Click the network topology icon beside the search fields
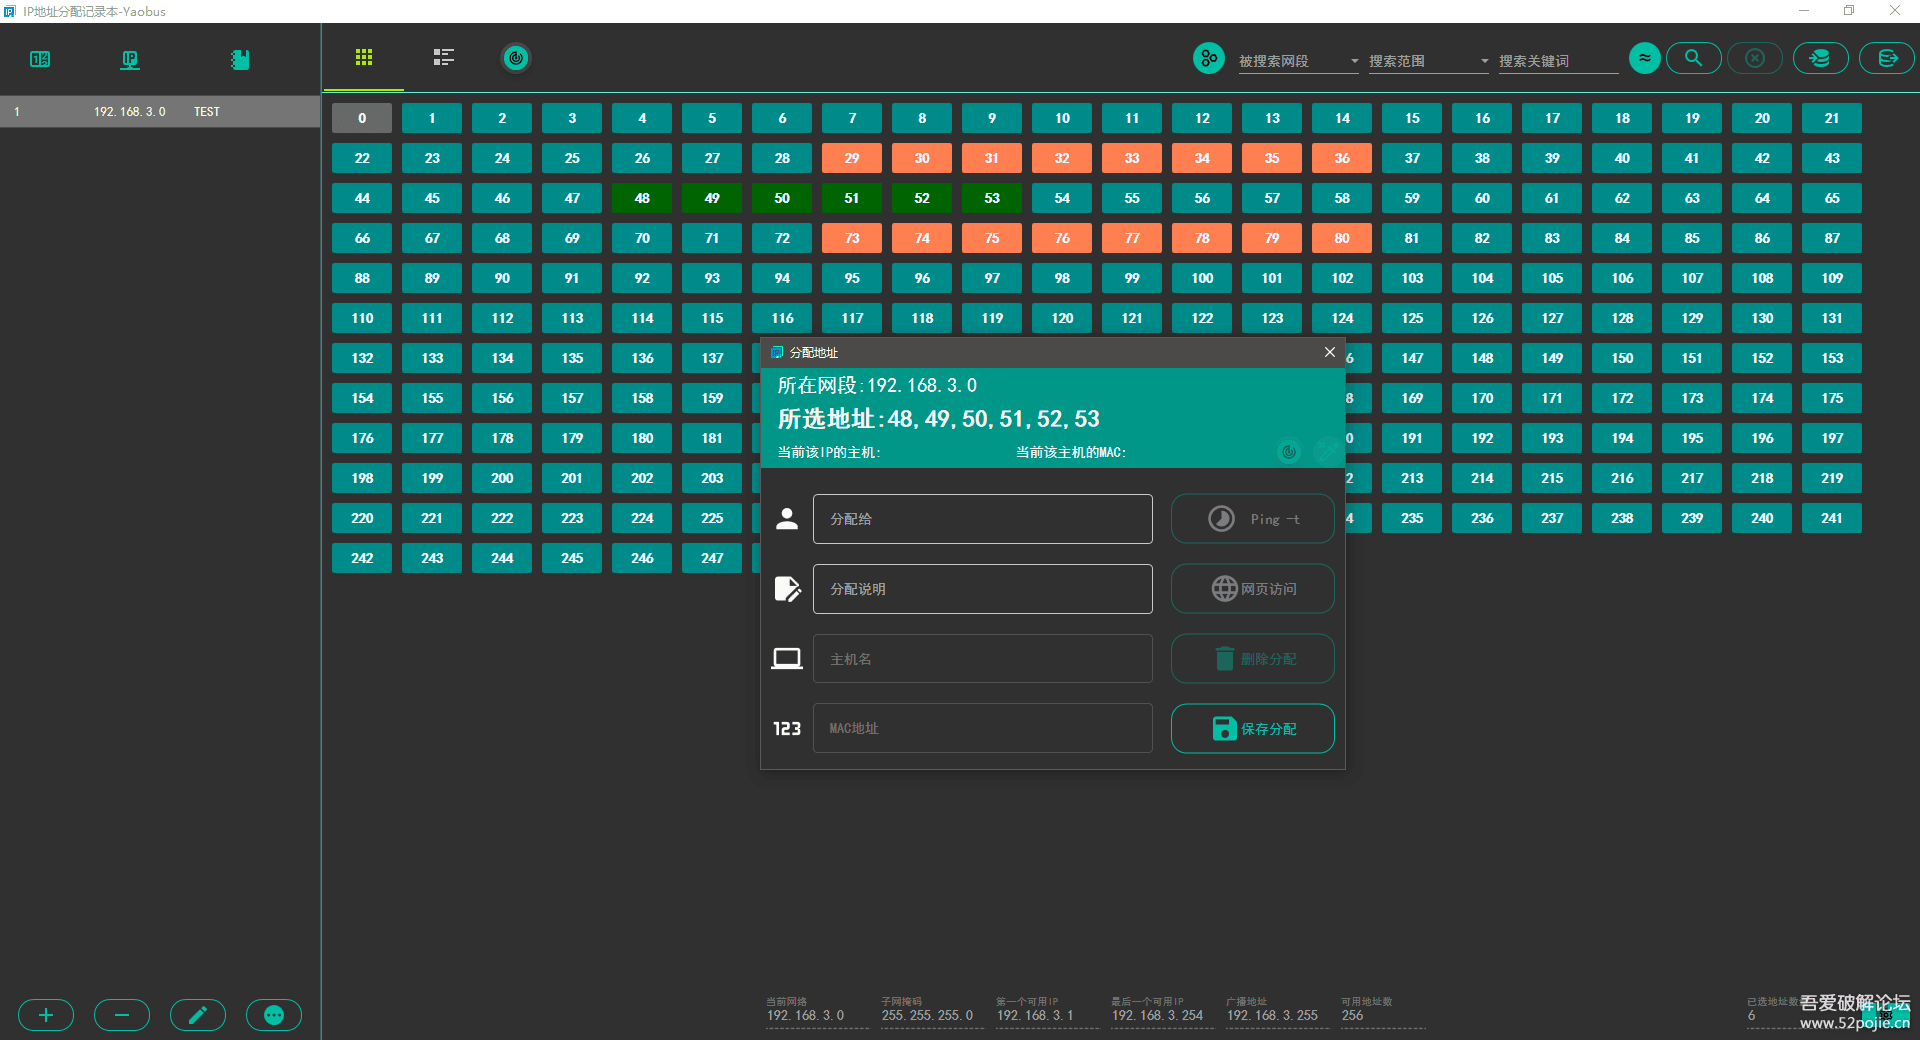 coord(1208,58)
